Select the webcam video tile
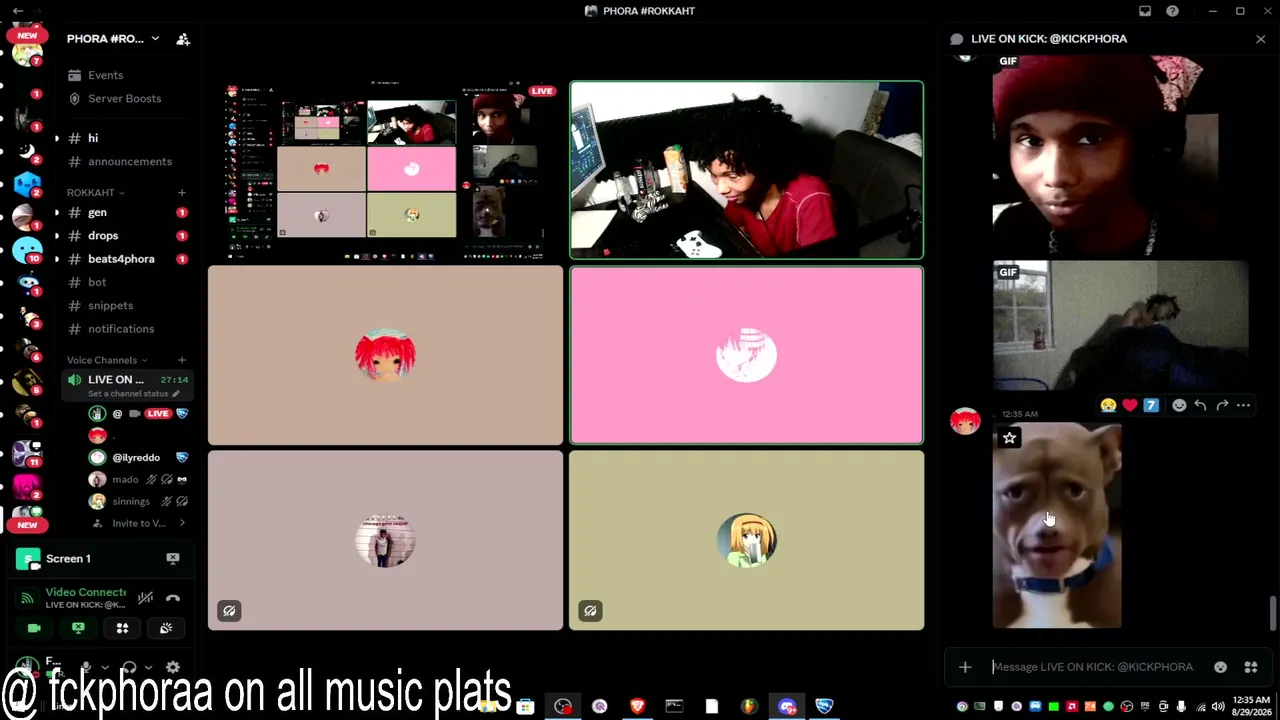This screenshot has width=1280, height=720. pos(746,170)
